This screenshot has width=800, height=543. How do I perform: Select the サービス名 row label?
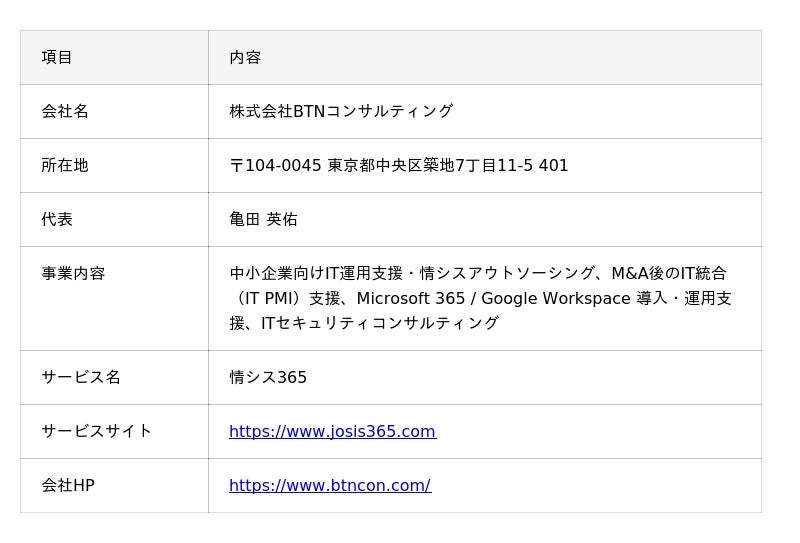81,378
